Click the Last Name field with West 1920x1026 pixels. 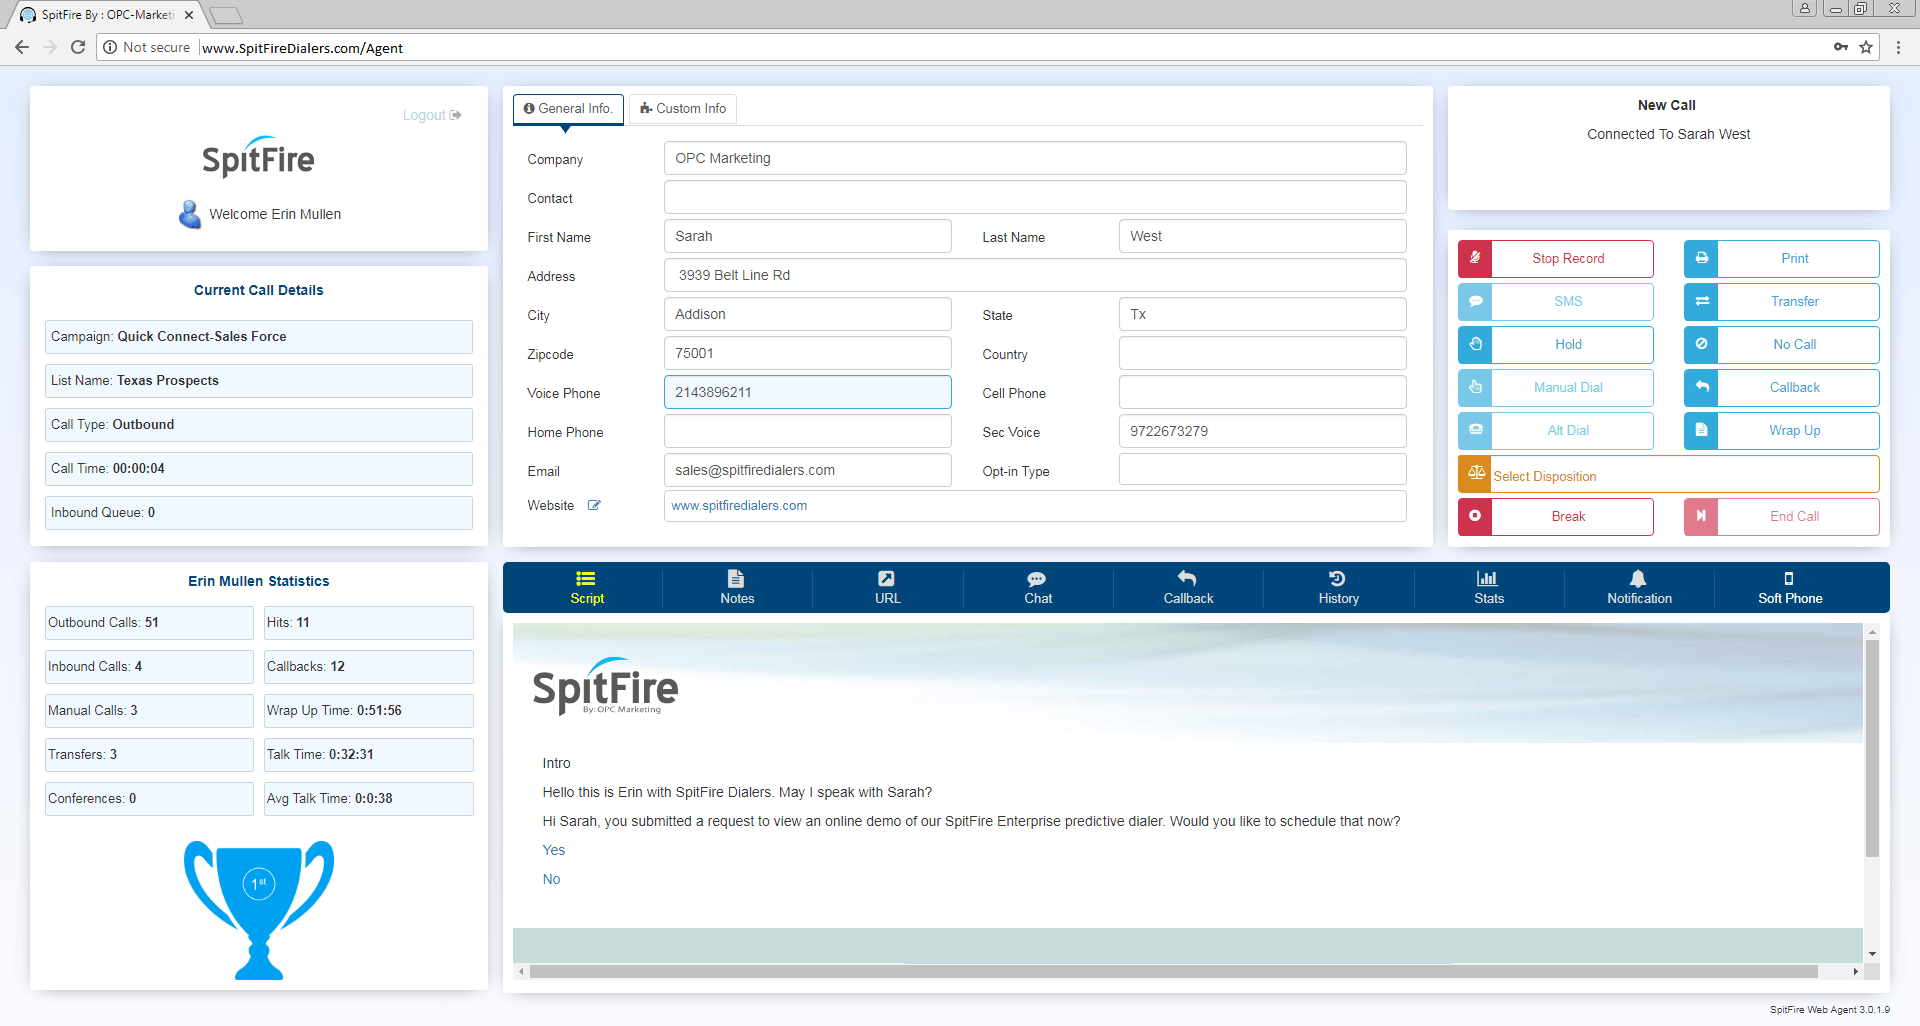tap(1262, 236)
